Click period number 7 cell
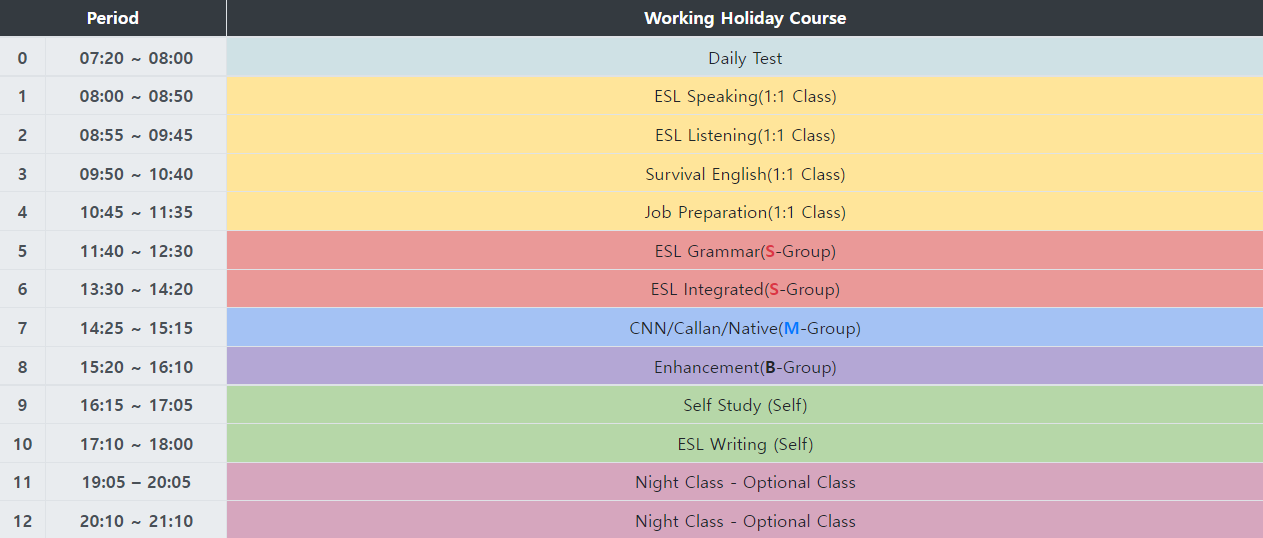1263x538 pixels. [x=22, y=328]
